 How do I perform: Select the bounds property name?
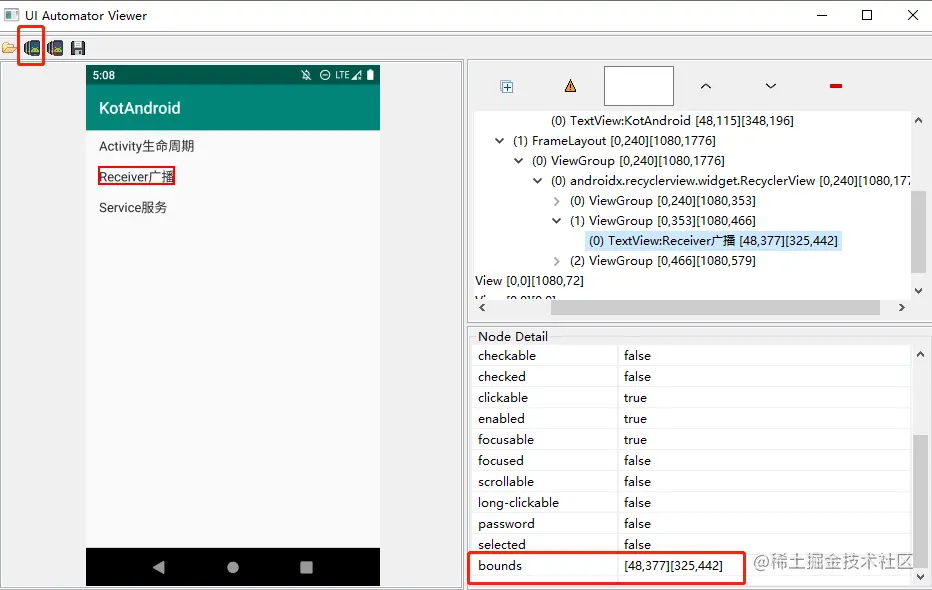tap(500, 566)
